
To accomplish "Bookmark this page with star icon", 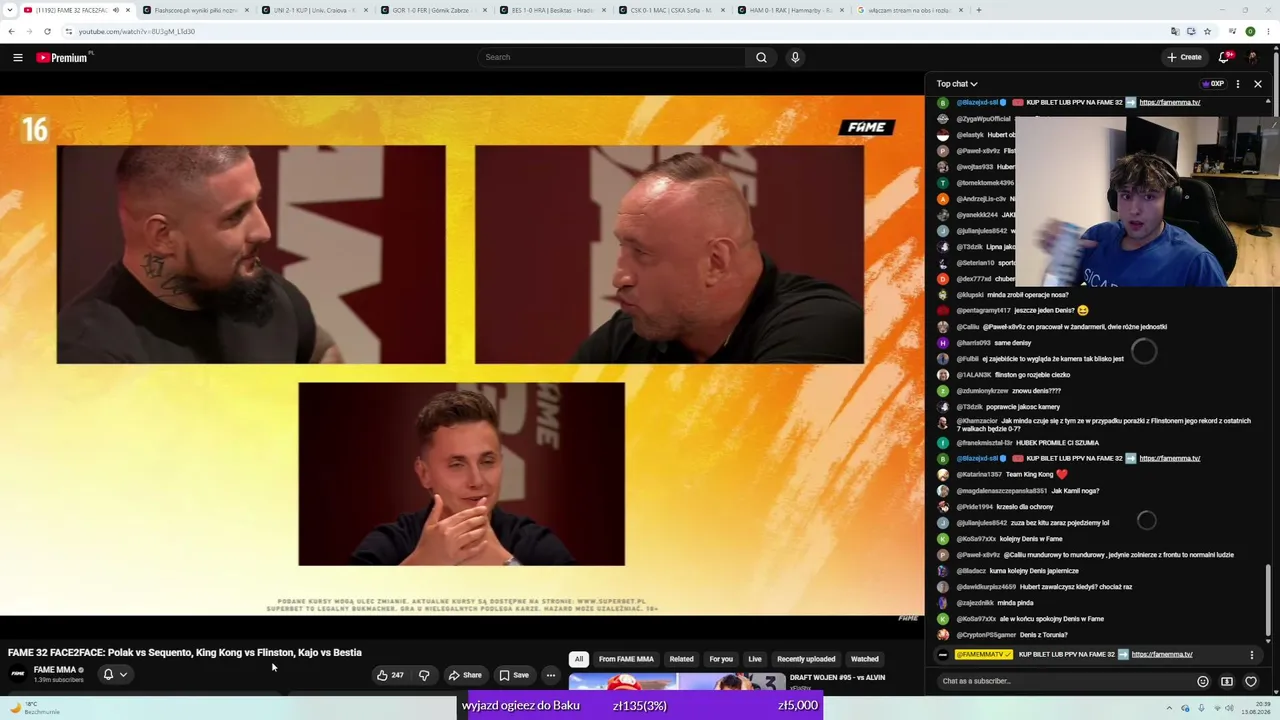I will [x=1206, y=31].
